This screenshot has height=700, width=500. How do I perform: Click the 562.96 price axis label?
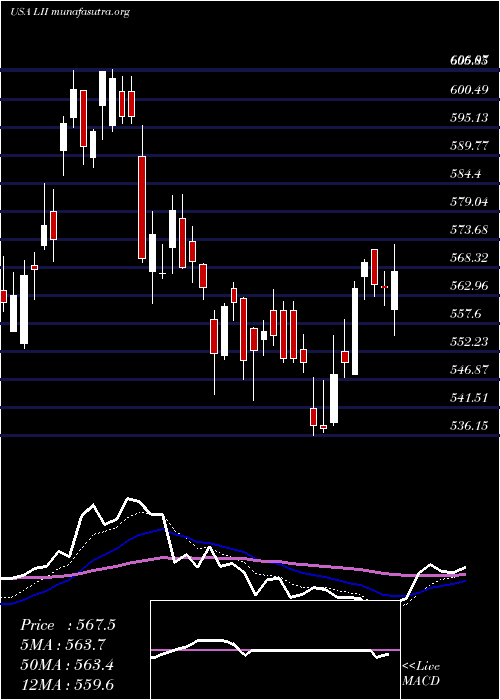pyautogui.click(x=469, y=286)
